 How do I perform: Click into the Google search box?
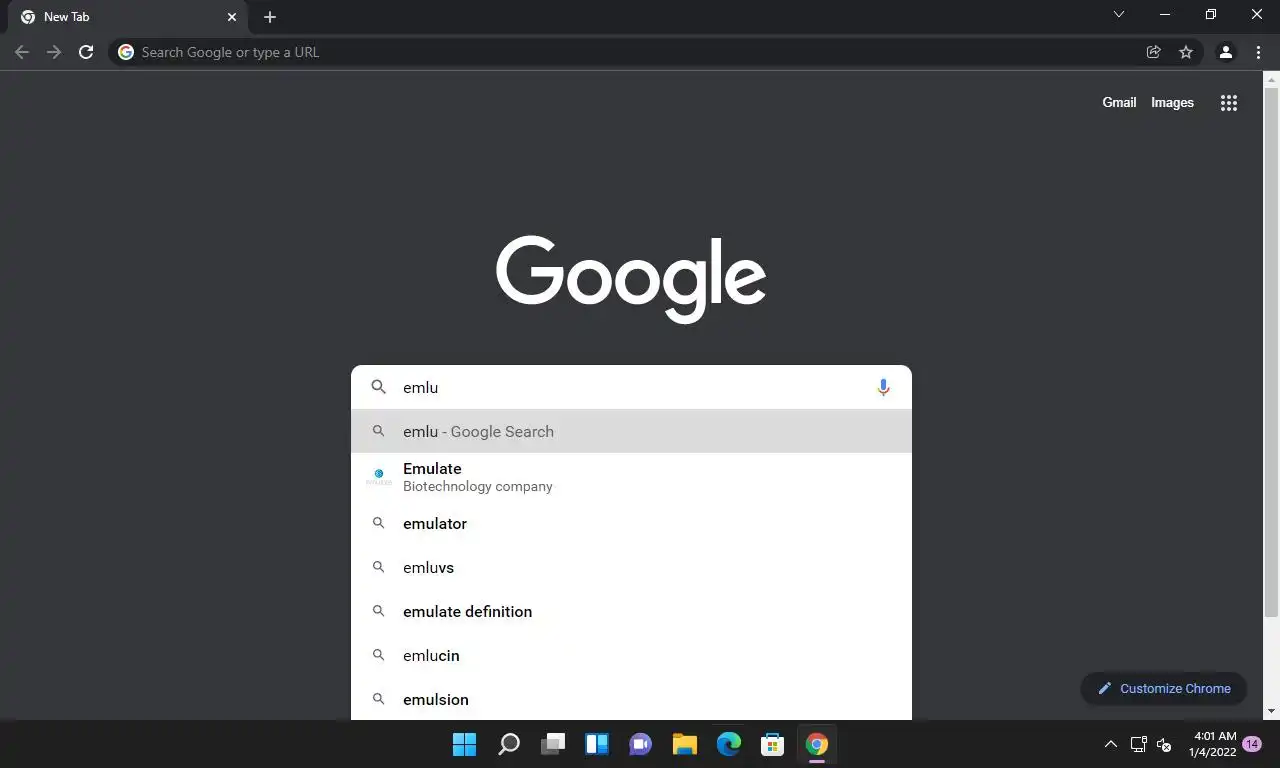(x=632, y=387)
